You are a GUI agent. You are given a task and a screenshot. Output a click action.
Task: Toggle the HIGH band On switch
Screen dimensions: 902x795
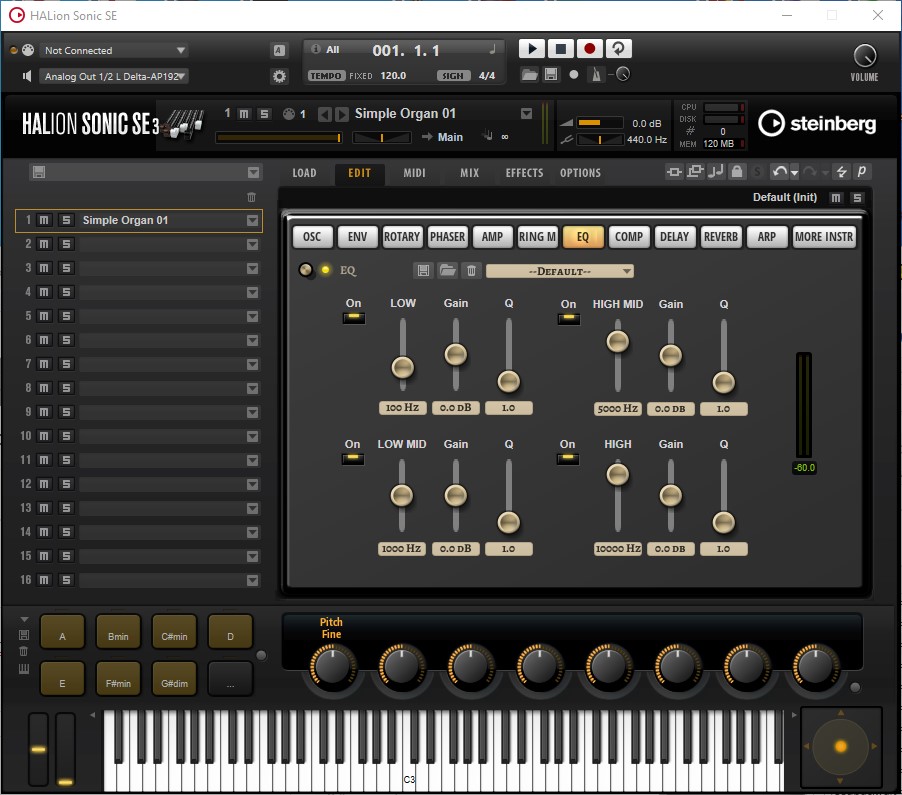[568, 458]
